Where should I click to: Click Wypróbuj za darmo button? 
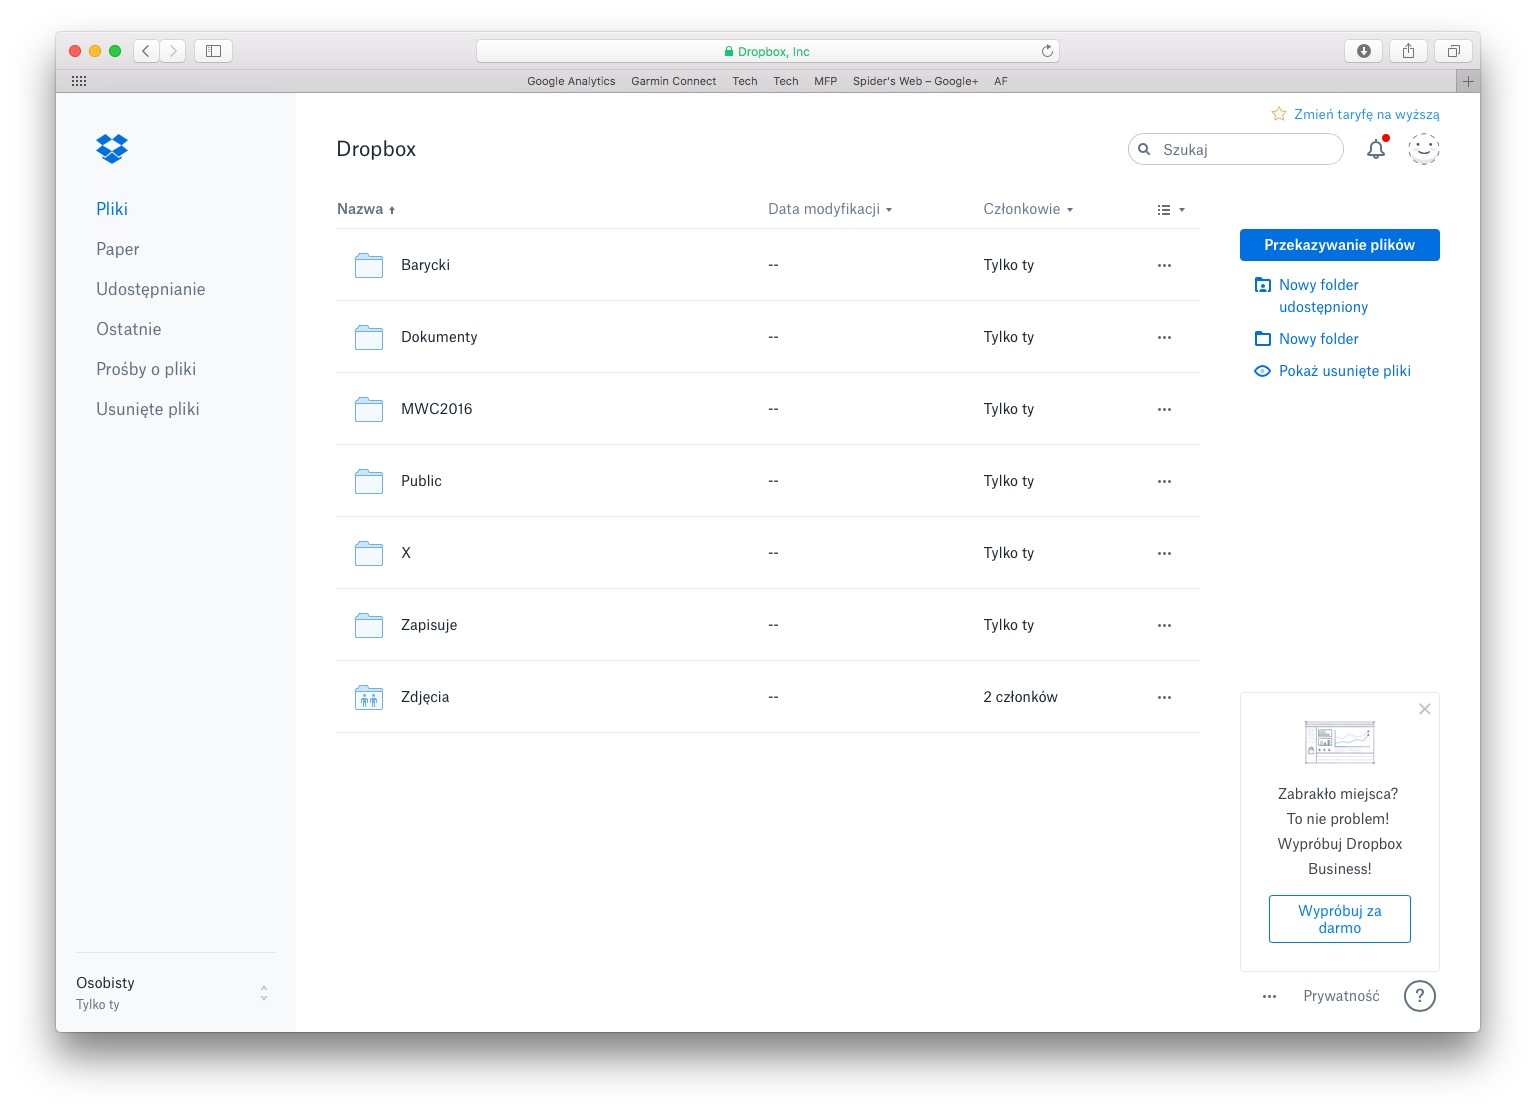coord(1339,919)
